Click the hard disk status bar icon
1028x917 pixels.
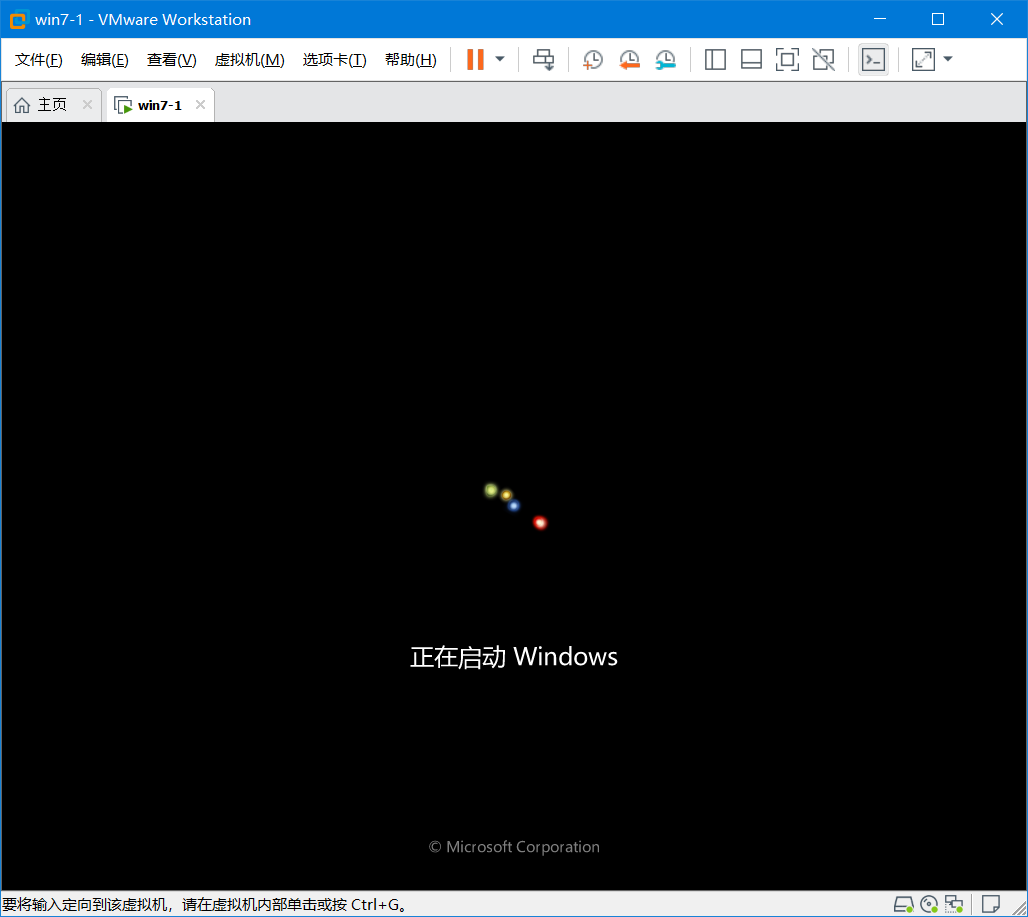904,905
